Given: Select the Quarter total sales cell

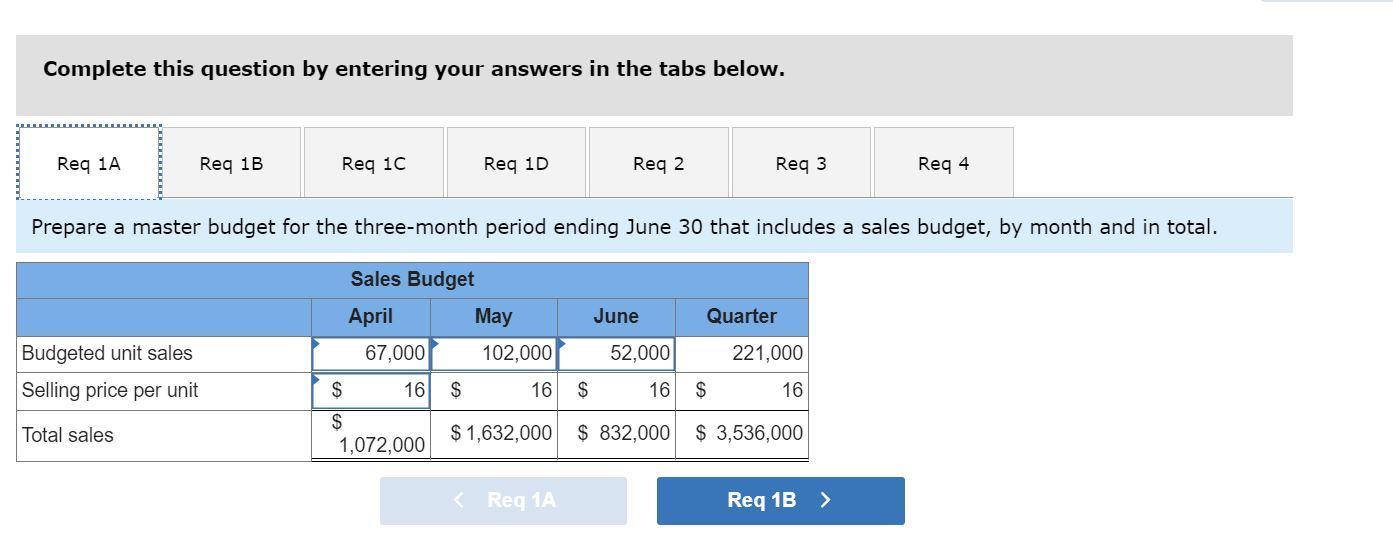Looking at the screenshot, I should 742,434.
